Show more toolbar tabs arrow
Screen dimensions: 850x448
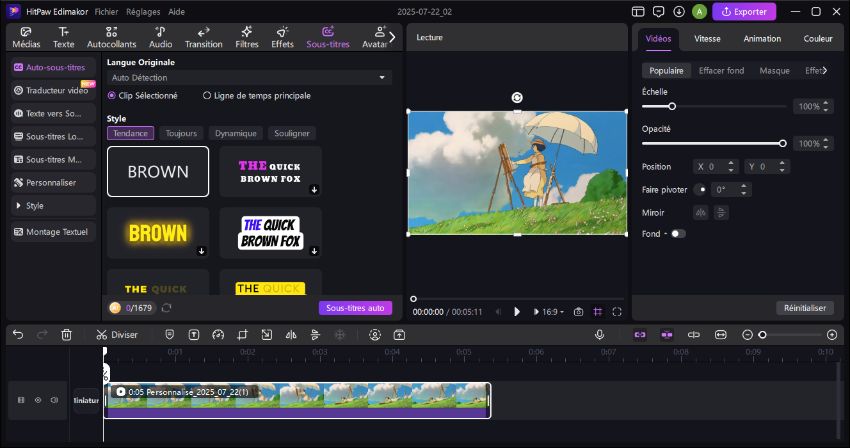pyautogui.click(x=392, y=37)
